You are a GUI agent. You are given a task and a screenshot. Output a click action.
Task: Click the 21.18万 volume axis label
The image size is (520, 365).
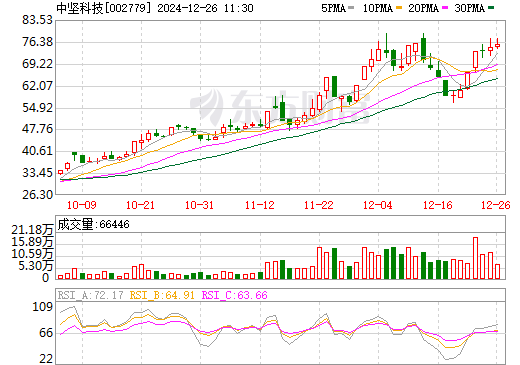(x=32, y=230)
